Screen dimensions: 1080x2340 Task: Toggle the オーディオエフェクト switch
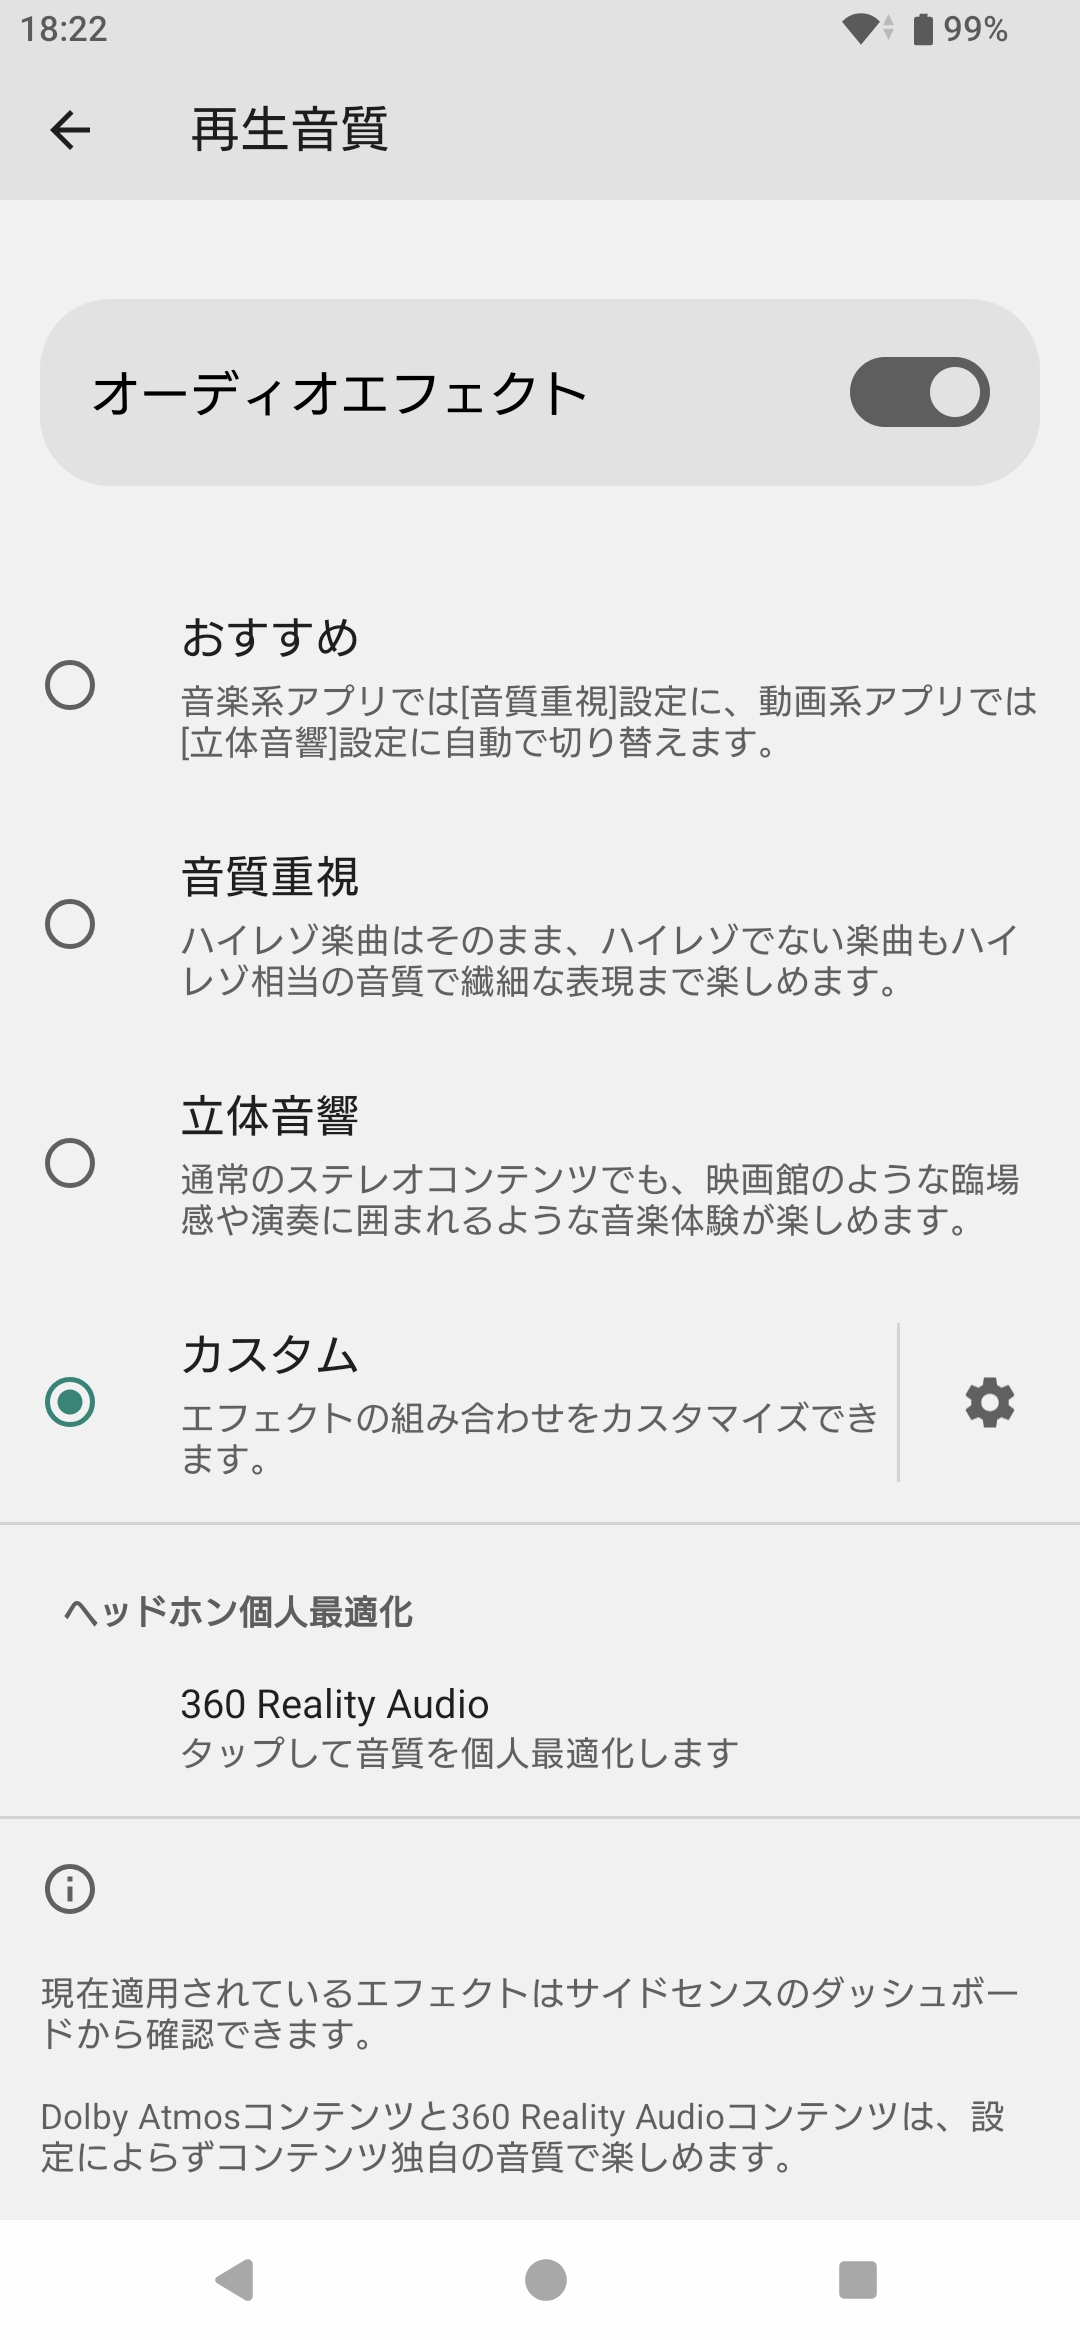tap(919, 392)
